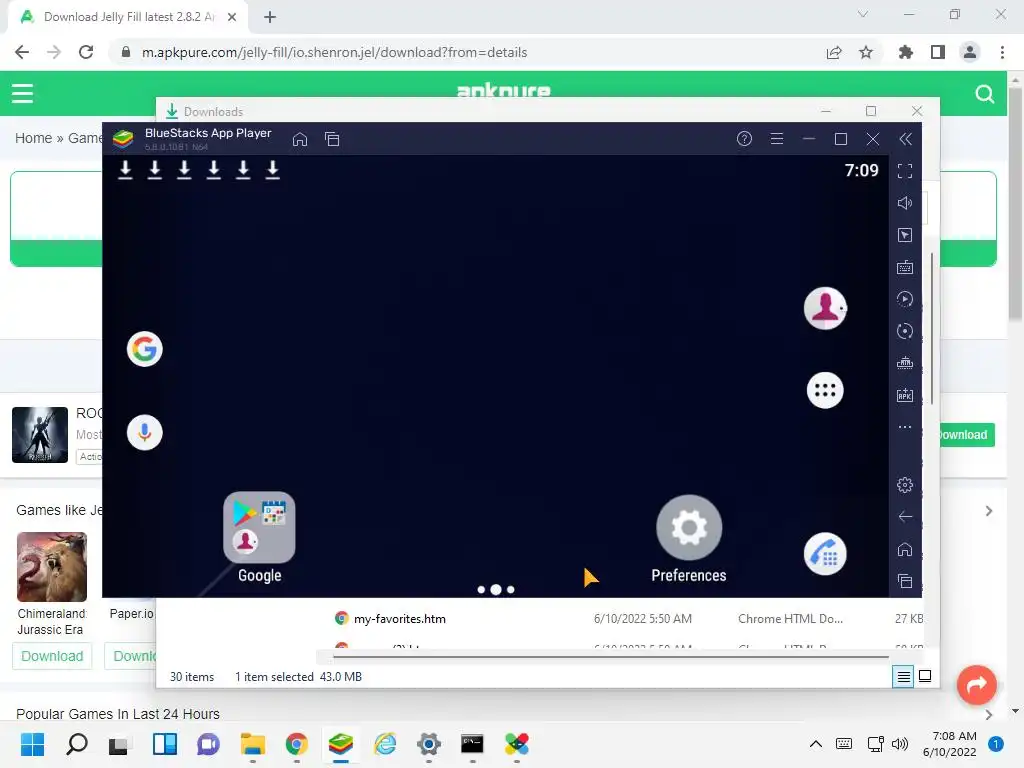The width and height of the screenshot is (1024, 768).
Task: Click the Downloads window horizontal scrollbar
Action: click(611, 657)
